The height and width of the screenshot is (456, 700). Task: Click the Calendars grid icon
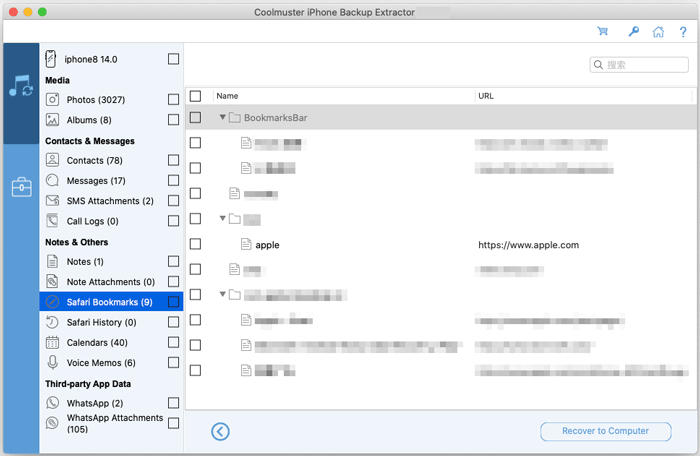(53, 343)
